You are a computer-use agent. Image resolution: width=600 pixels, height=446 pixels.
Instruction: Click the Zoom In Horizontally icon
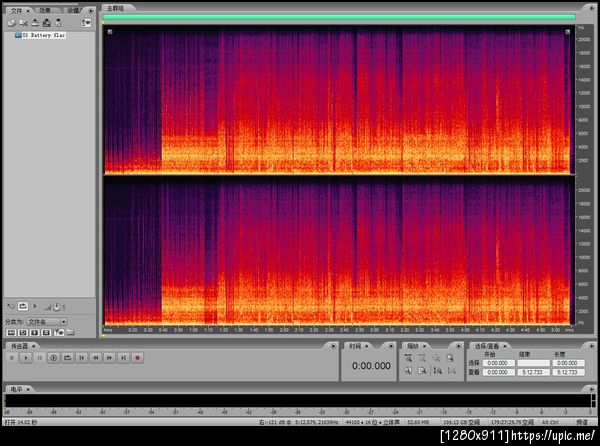[408, 358]
